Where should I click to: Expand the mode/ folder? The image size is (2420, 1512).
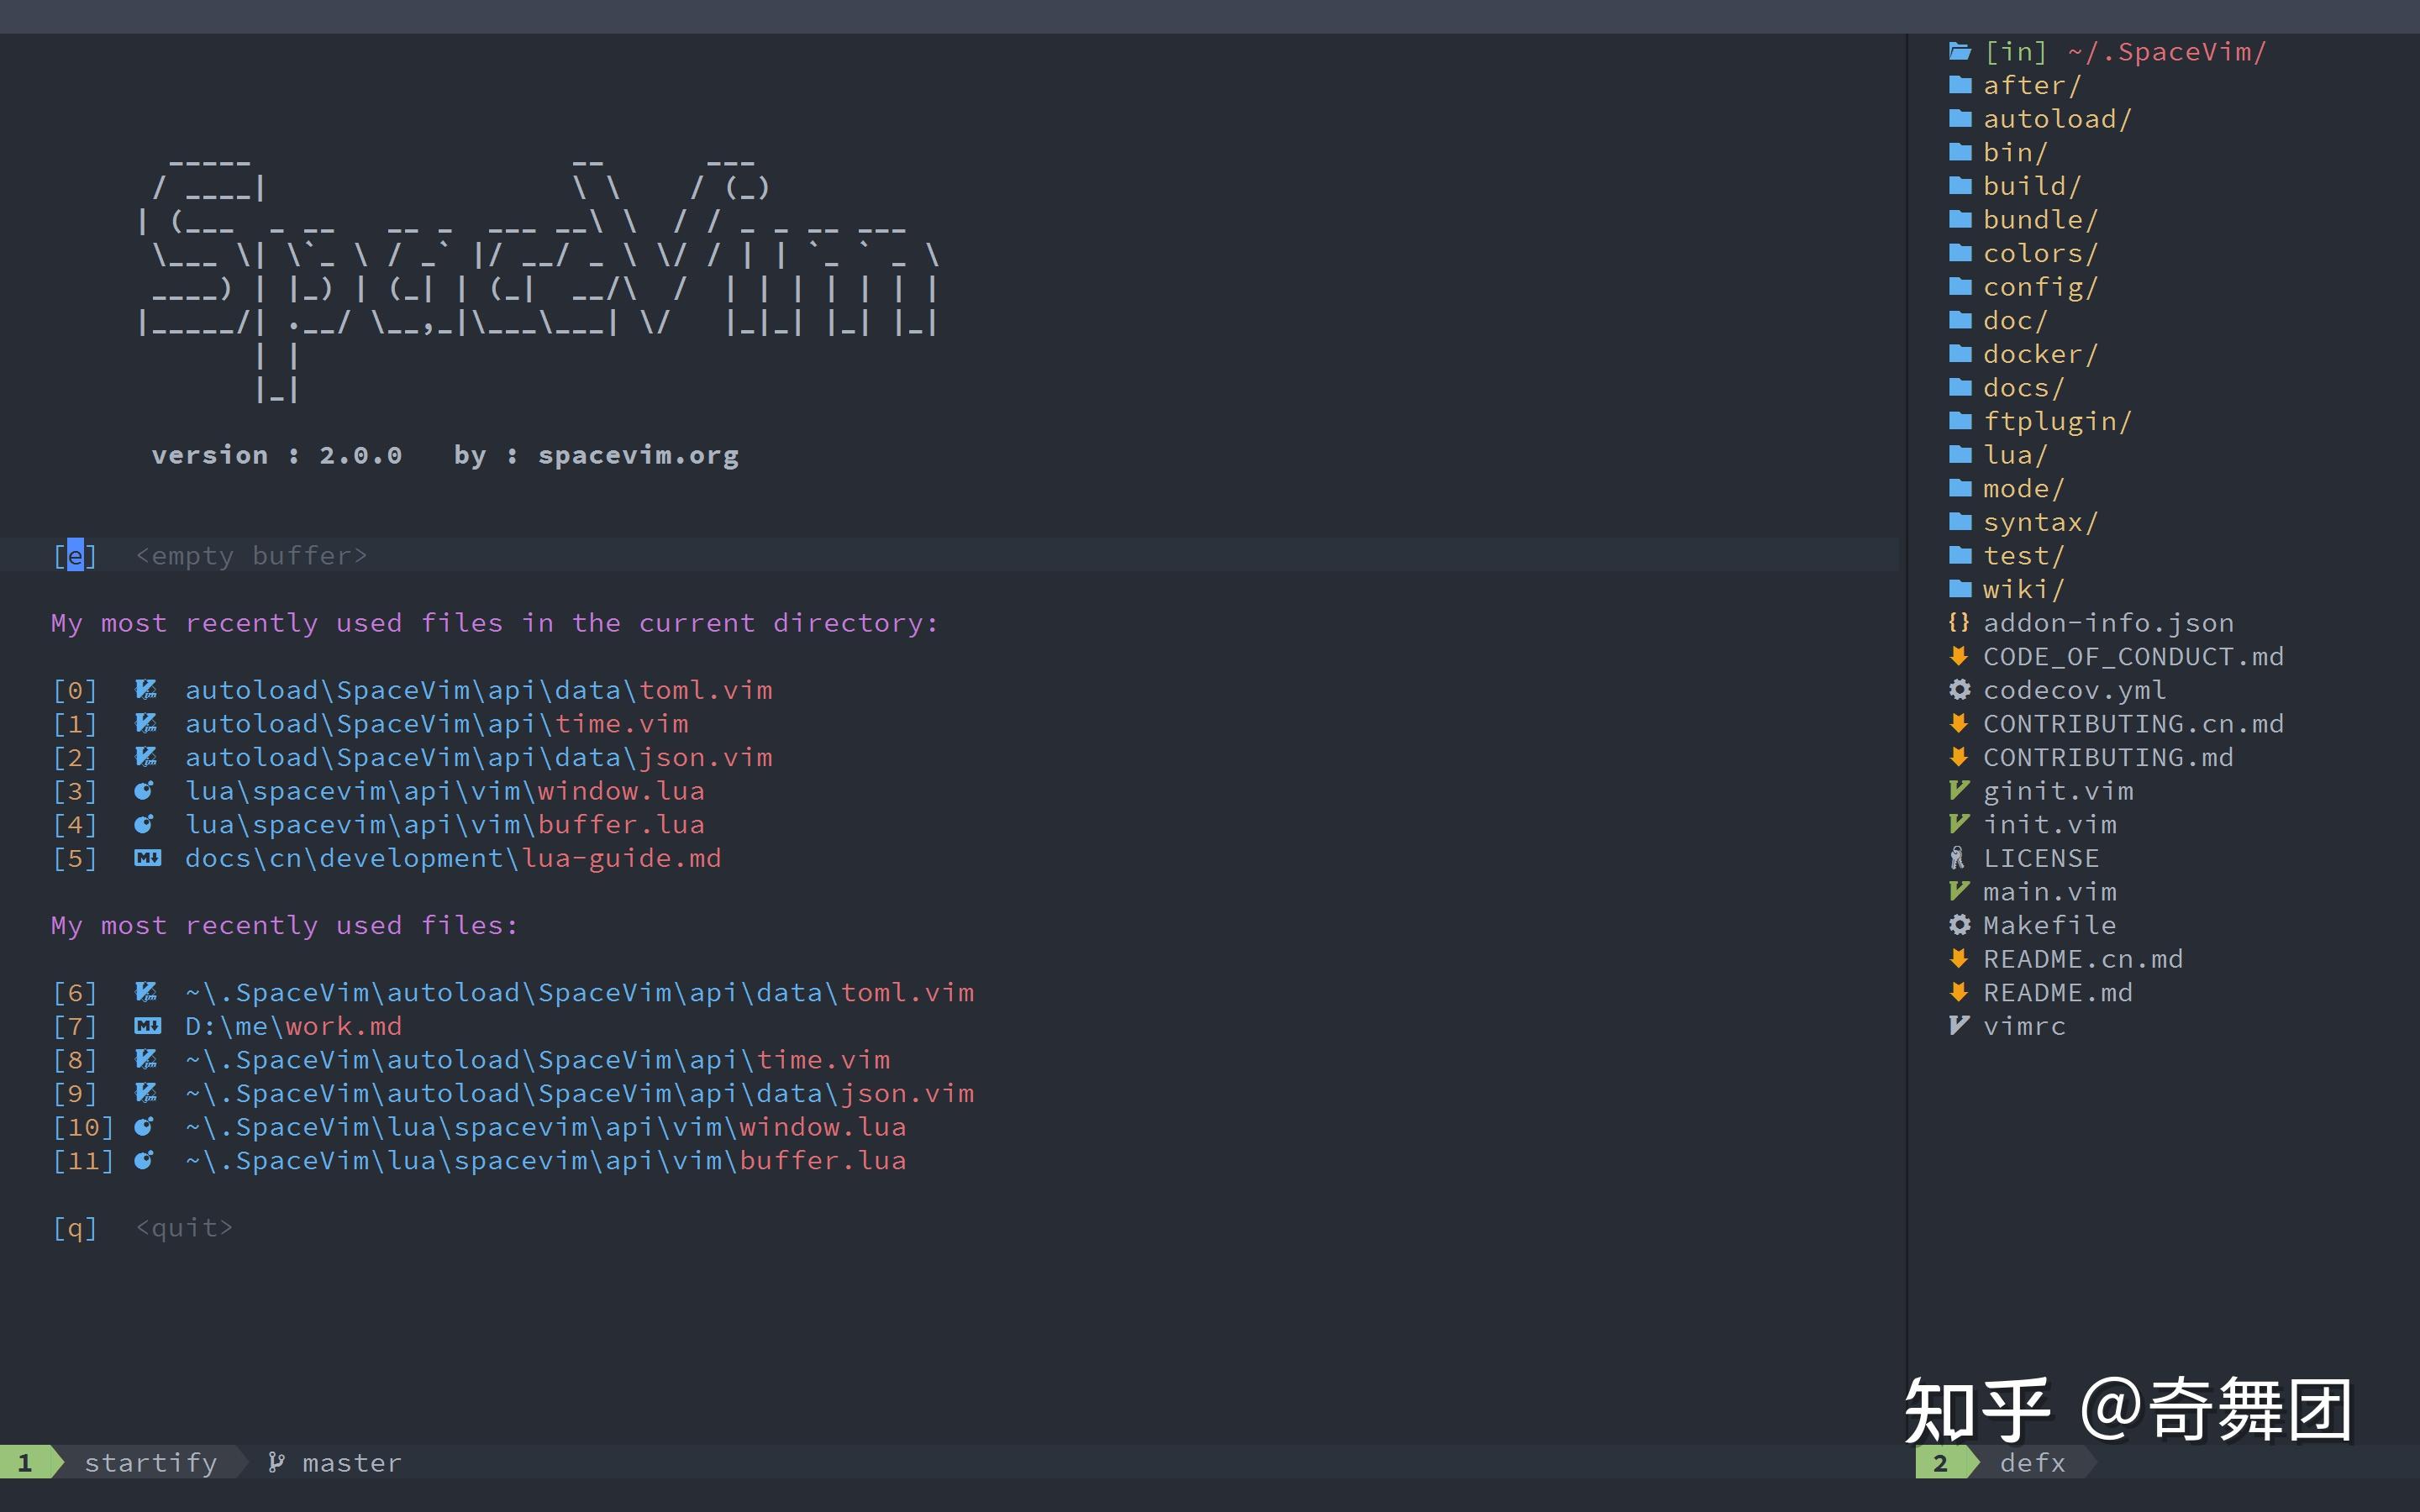point(2023,488)
